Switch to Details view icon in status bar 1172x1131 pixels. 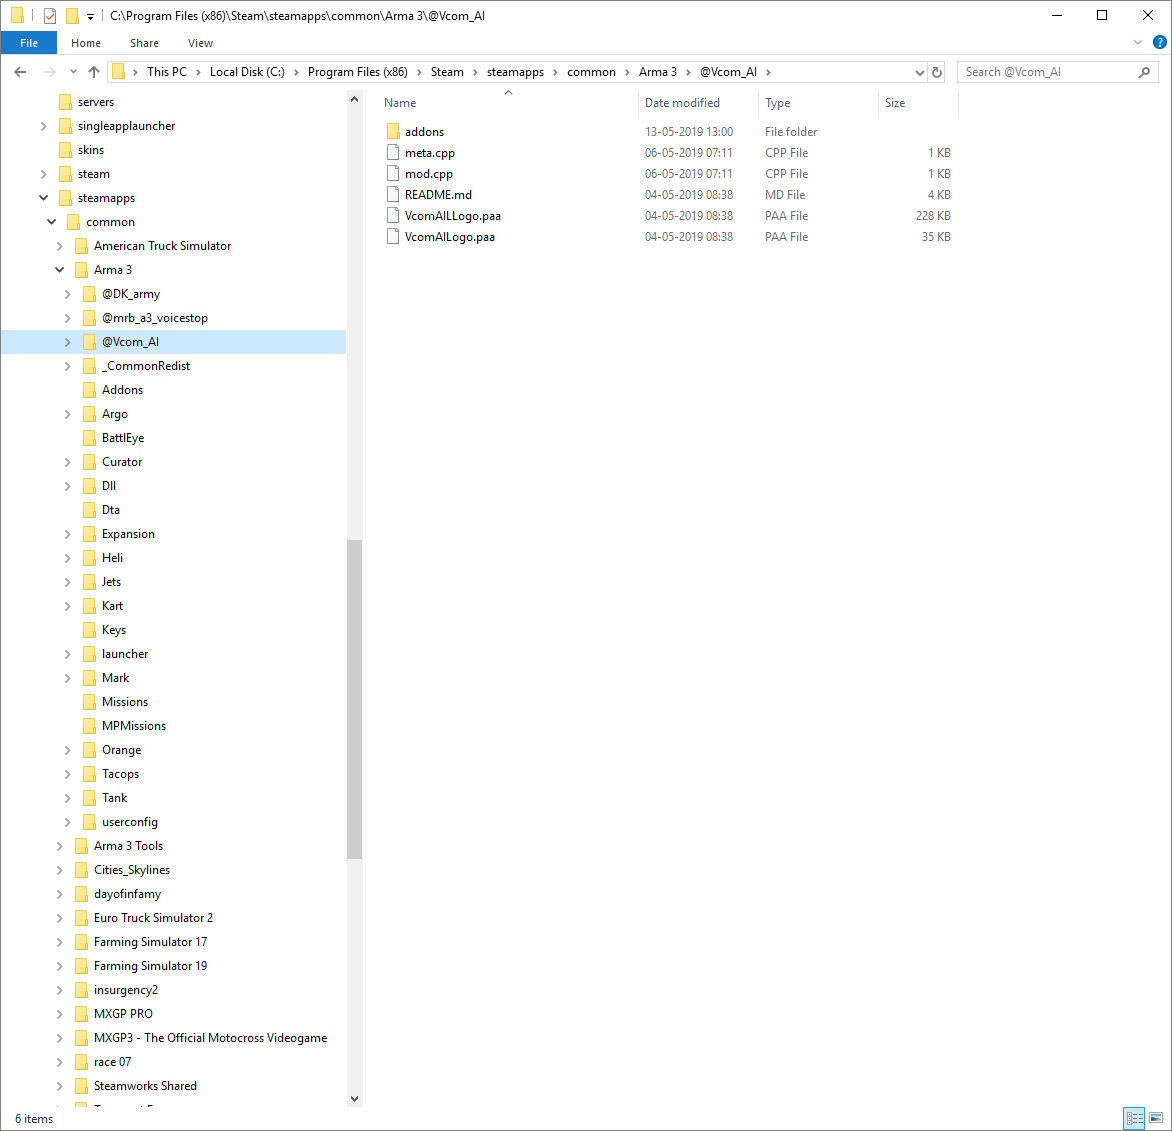click(x=1134, y=1118)
